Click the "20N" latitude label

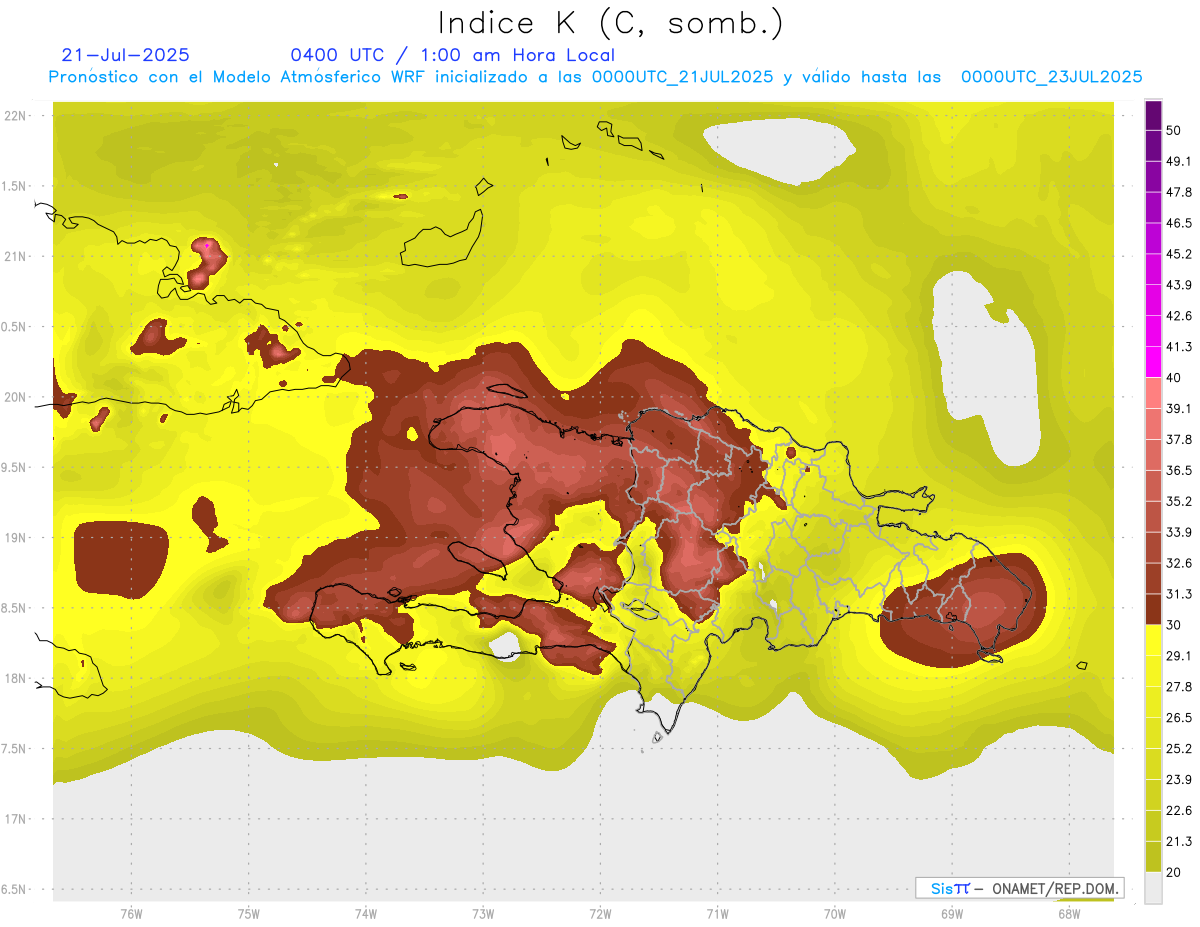click(15, 397)
